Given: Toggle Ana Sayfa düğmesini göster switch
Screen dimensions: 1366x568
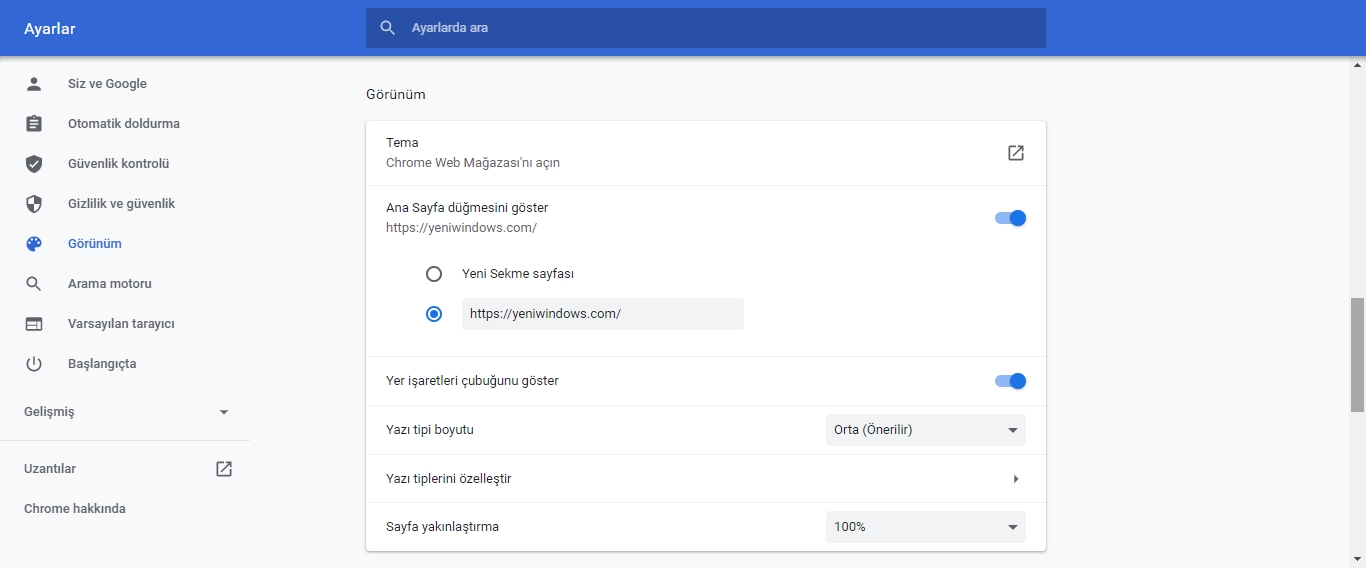Looking at the screenshot, I should pyautogui.click(x=1010, y=218).
